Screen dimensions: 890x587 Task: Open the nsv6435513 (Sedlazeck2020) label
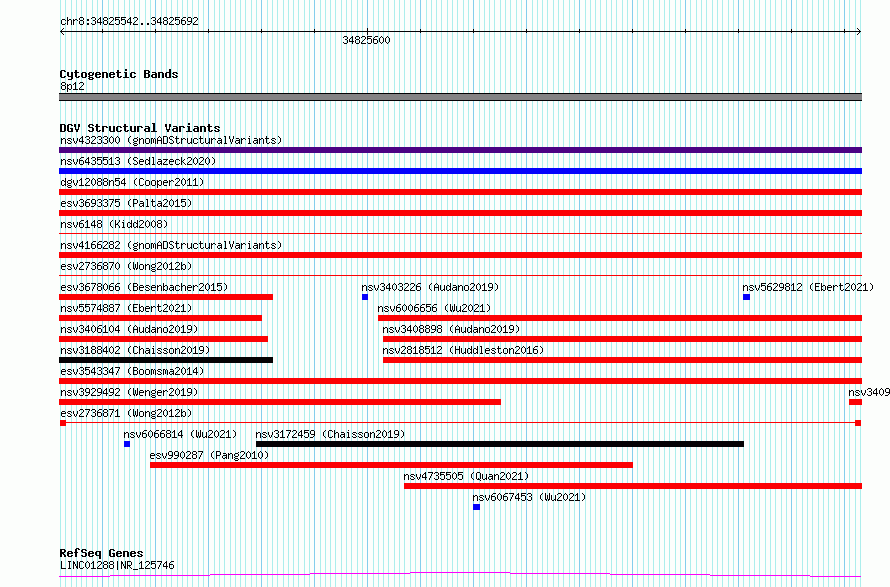click(138, 161)
